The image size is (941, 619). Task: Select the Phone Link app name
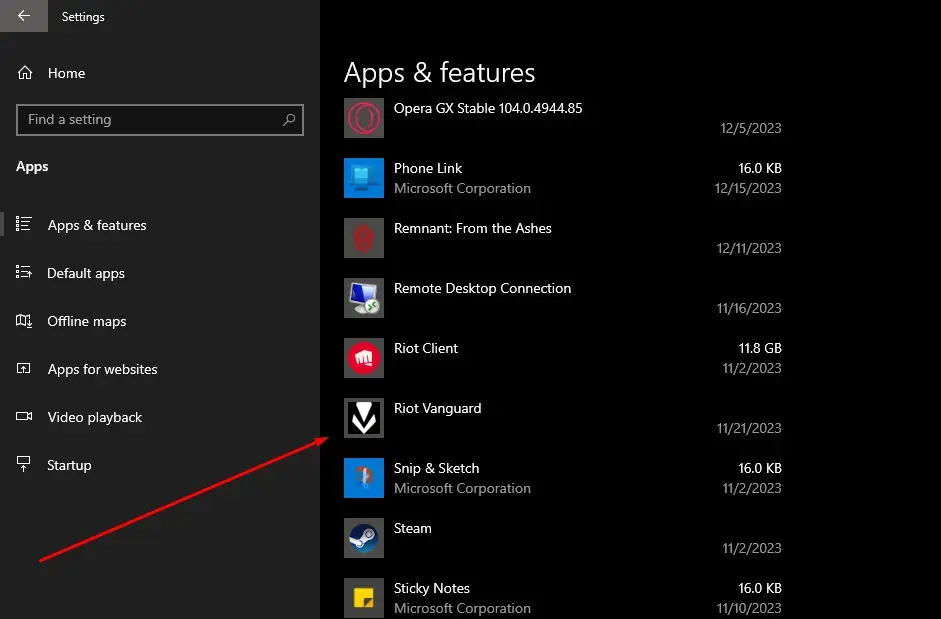pyautogui.click(x=428, y=168)
